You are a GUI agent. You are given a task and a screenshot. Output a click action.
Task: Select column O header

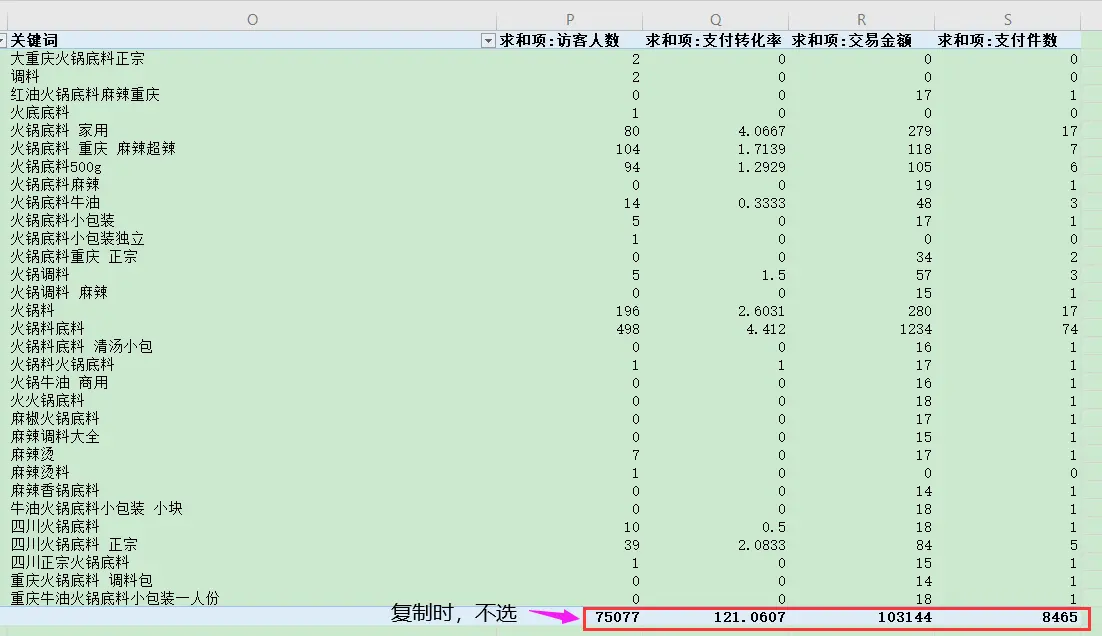pyautogui.click(x=252, y=20)
